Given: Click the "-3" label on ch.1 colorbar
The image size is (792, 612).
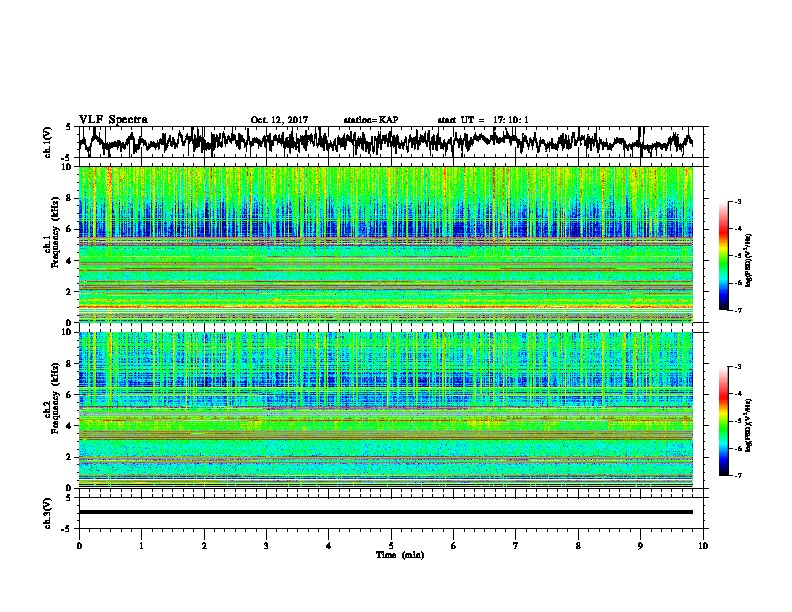Looking at the screenshot, I should pyautogui.click(x=738, y=201).
